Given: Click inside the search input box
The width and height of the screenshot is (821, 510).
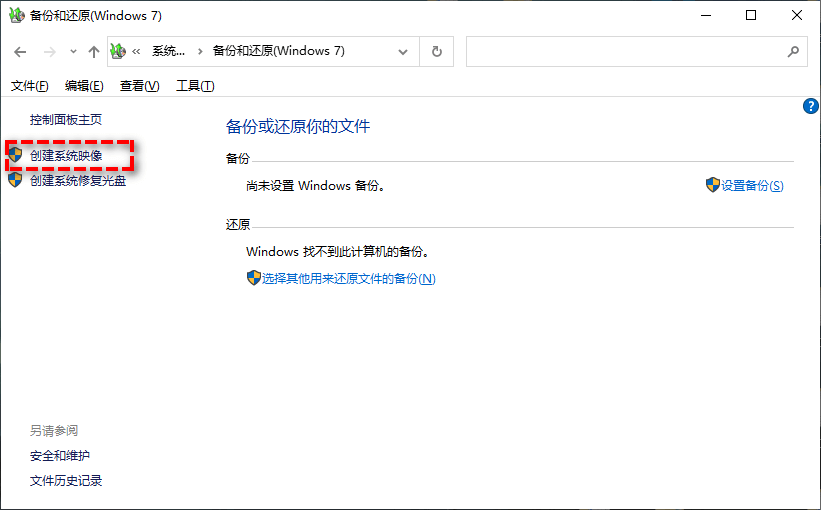Looking at the screenshot, I should click(x=625, y=52).
